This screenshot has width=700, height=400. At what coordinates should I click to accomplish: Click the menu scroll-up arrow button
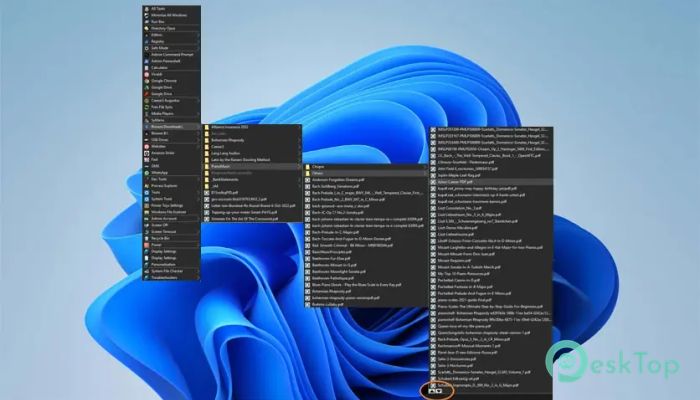[x=432, y=391]
